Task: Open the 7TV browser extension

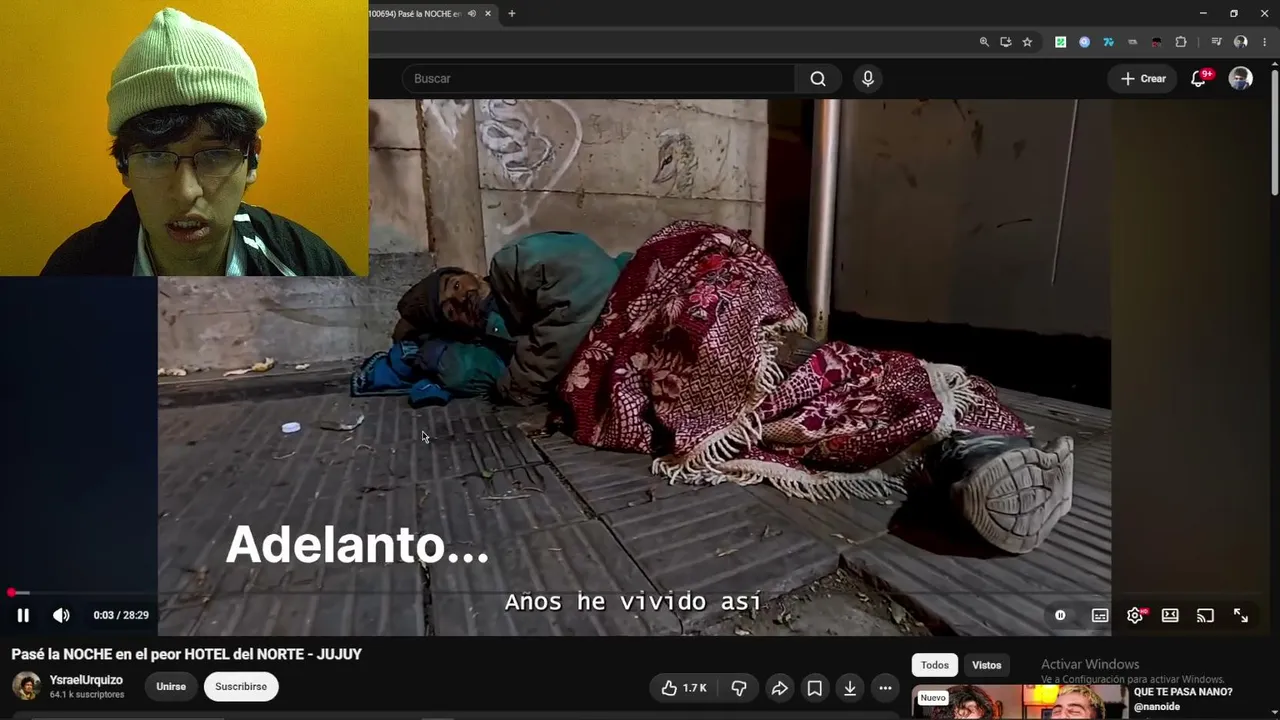Action: (1108, 42)
